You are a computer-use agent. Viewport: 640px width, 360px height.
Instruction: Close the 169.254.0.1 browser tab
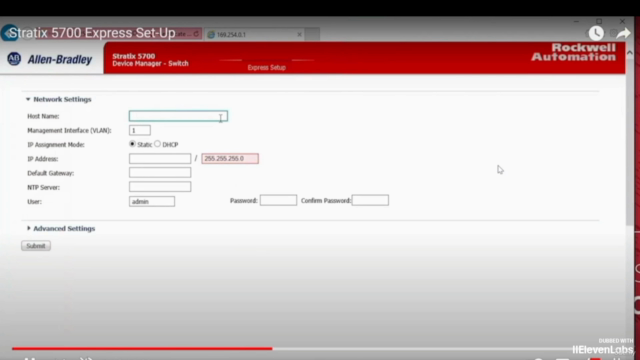[x=300, y=35]
